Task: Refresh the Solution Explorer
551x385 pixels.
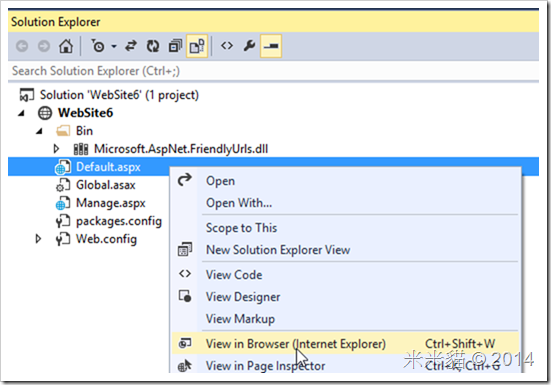Action: pos(153,46)
